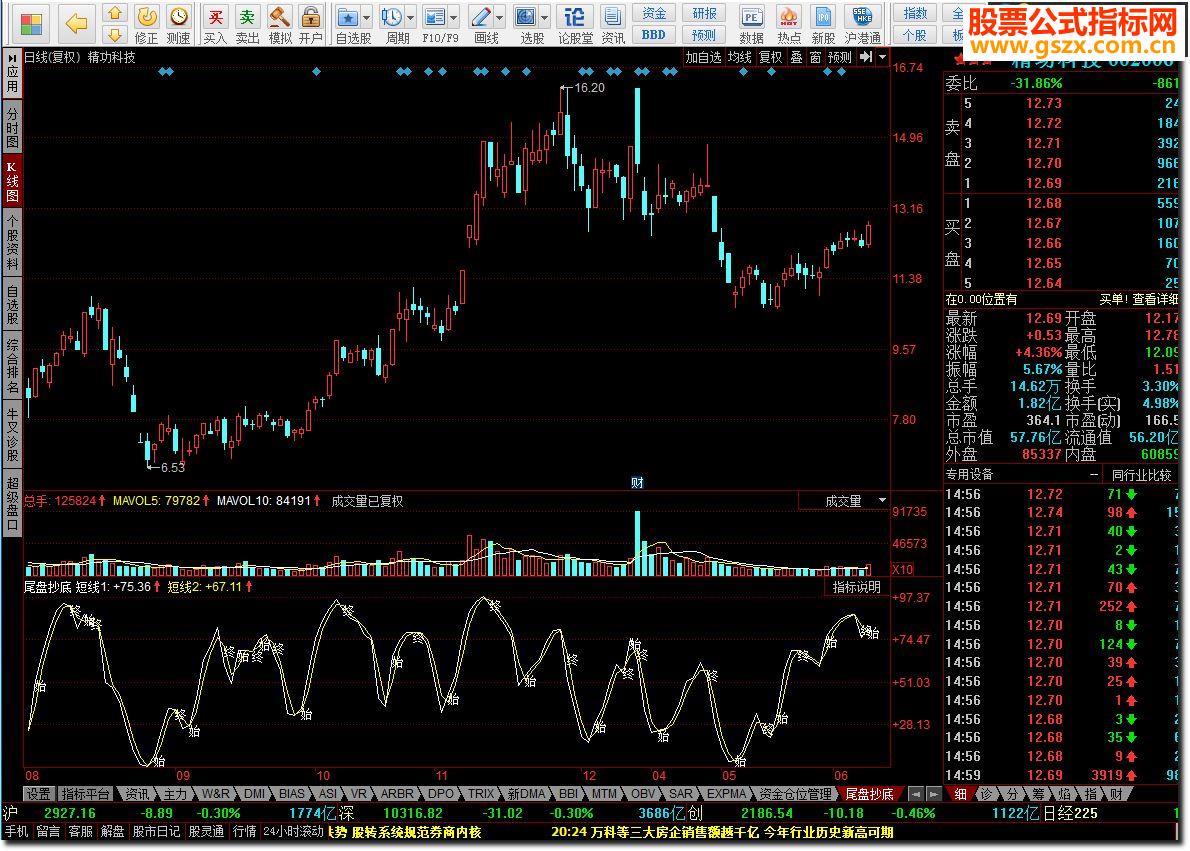Toggle 预测 forecast in chart header

click(839, 57)
